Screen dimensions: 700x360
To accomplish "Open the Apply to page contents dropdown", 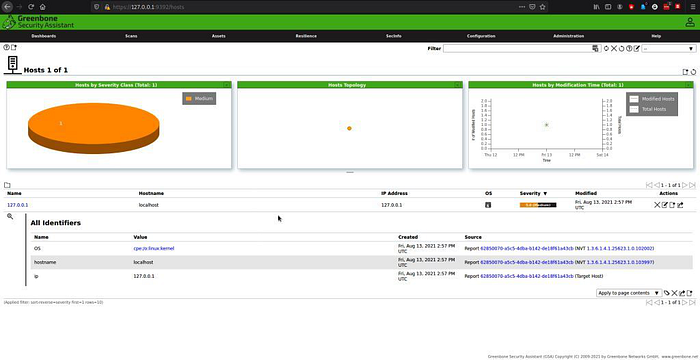I will (629, 293).
